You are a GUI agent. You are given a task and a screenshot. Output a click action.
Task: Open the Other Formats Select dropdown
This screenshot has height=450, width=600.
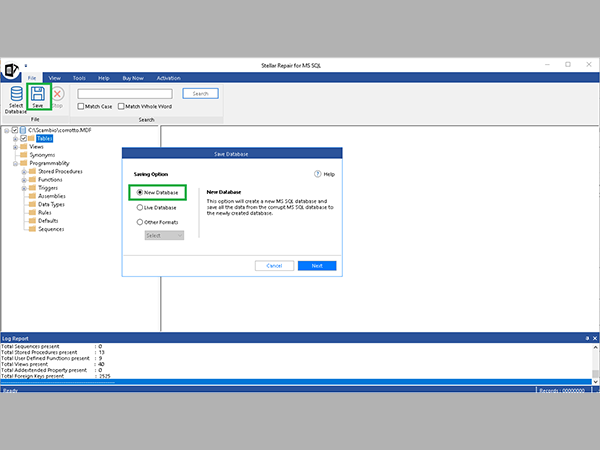pos(164,235)
